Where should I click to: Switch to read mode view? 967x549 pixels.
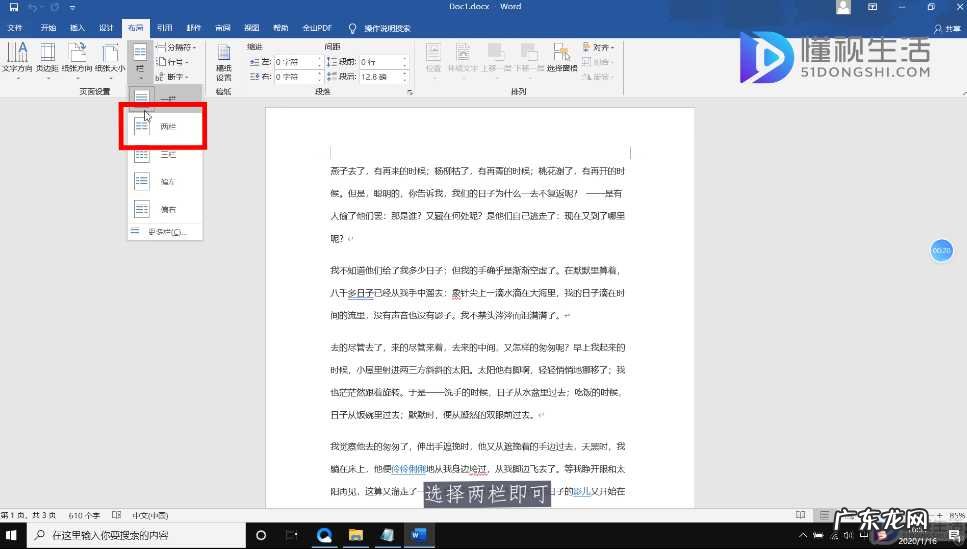[800, 515]
